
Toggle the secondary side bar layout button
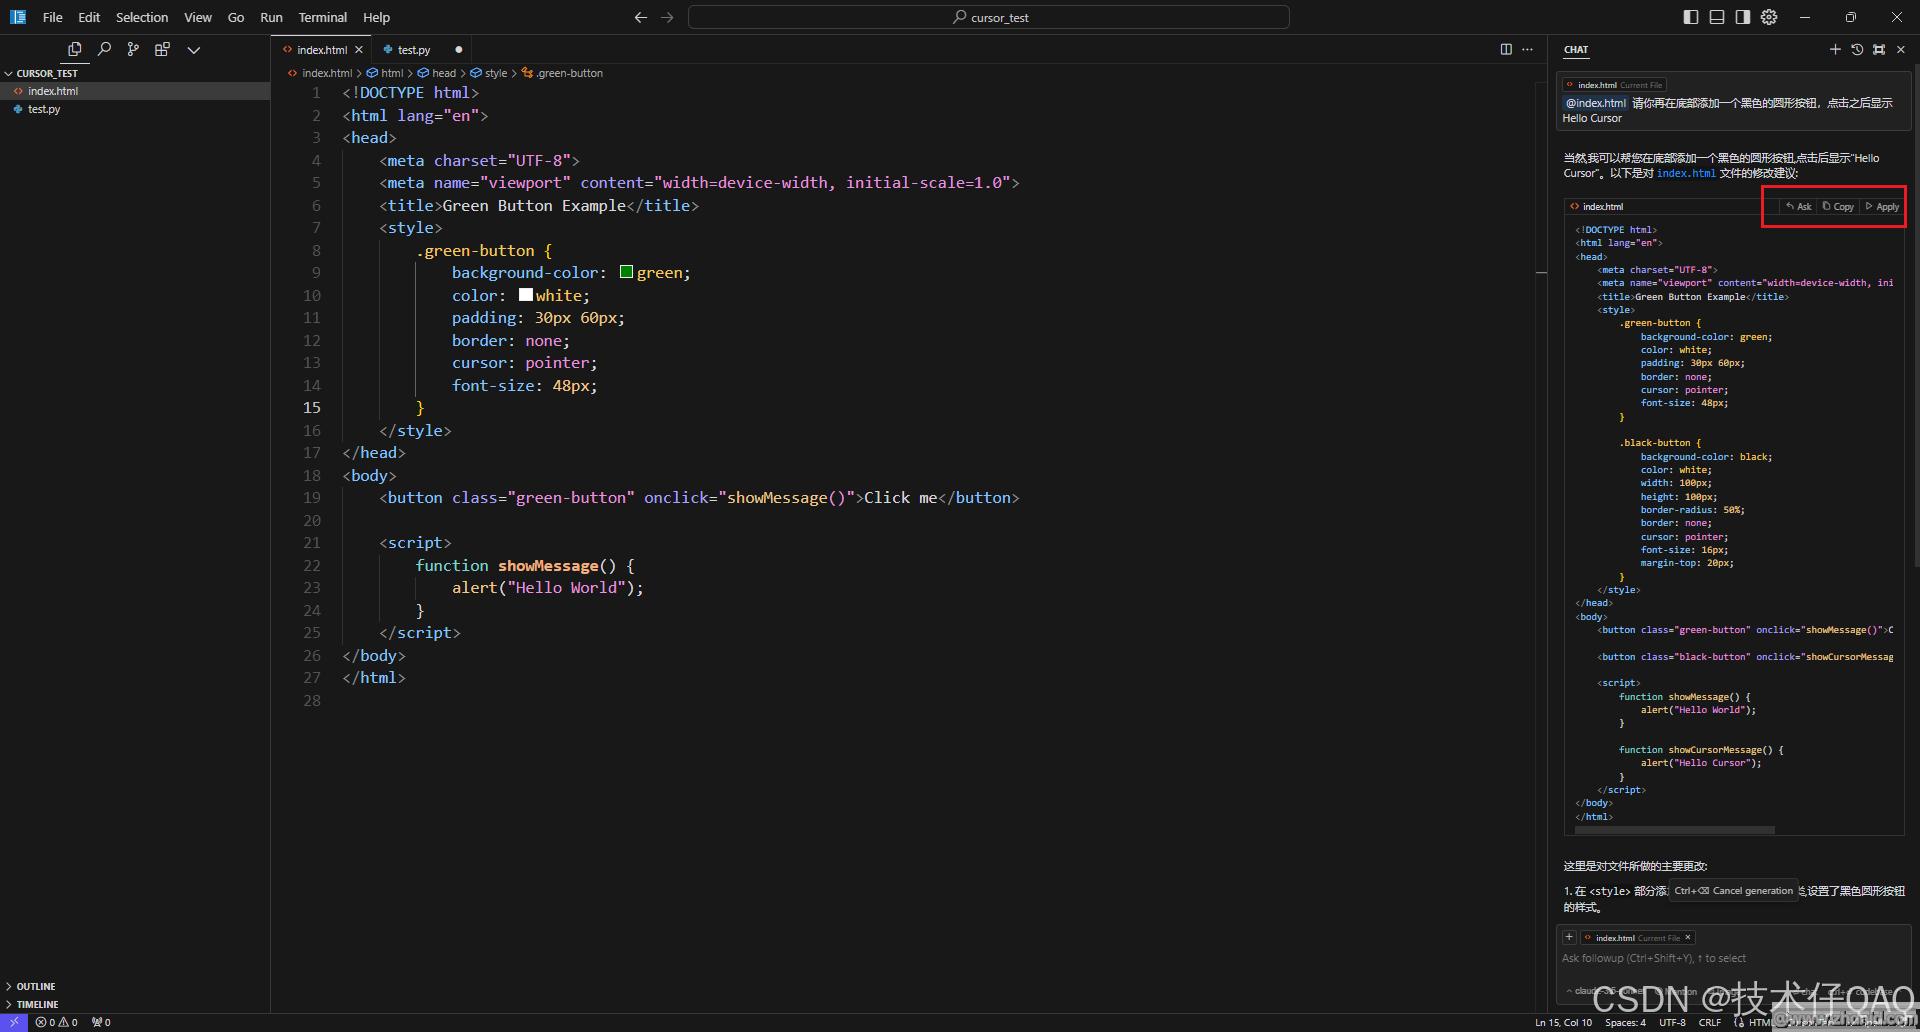(1743, 17)
